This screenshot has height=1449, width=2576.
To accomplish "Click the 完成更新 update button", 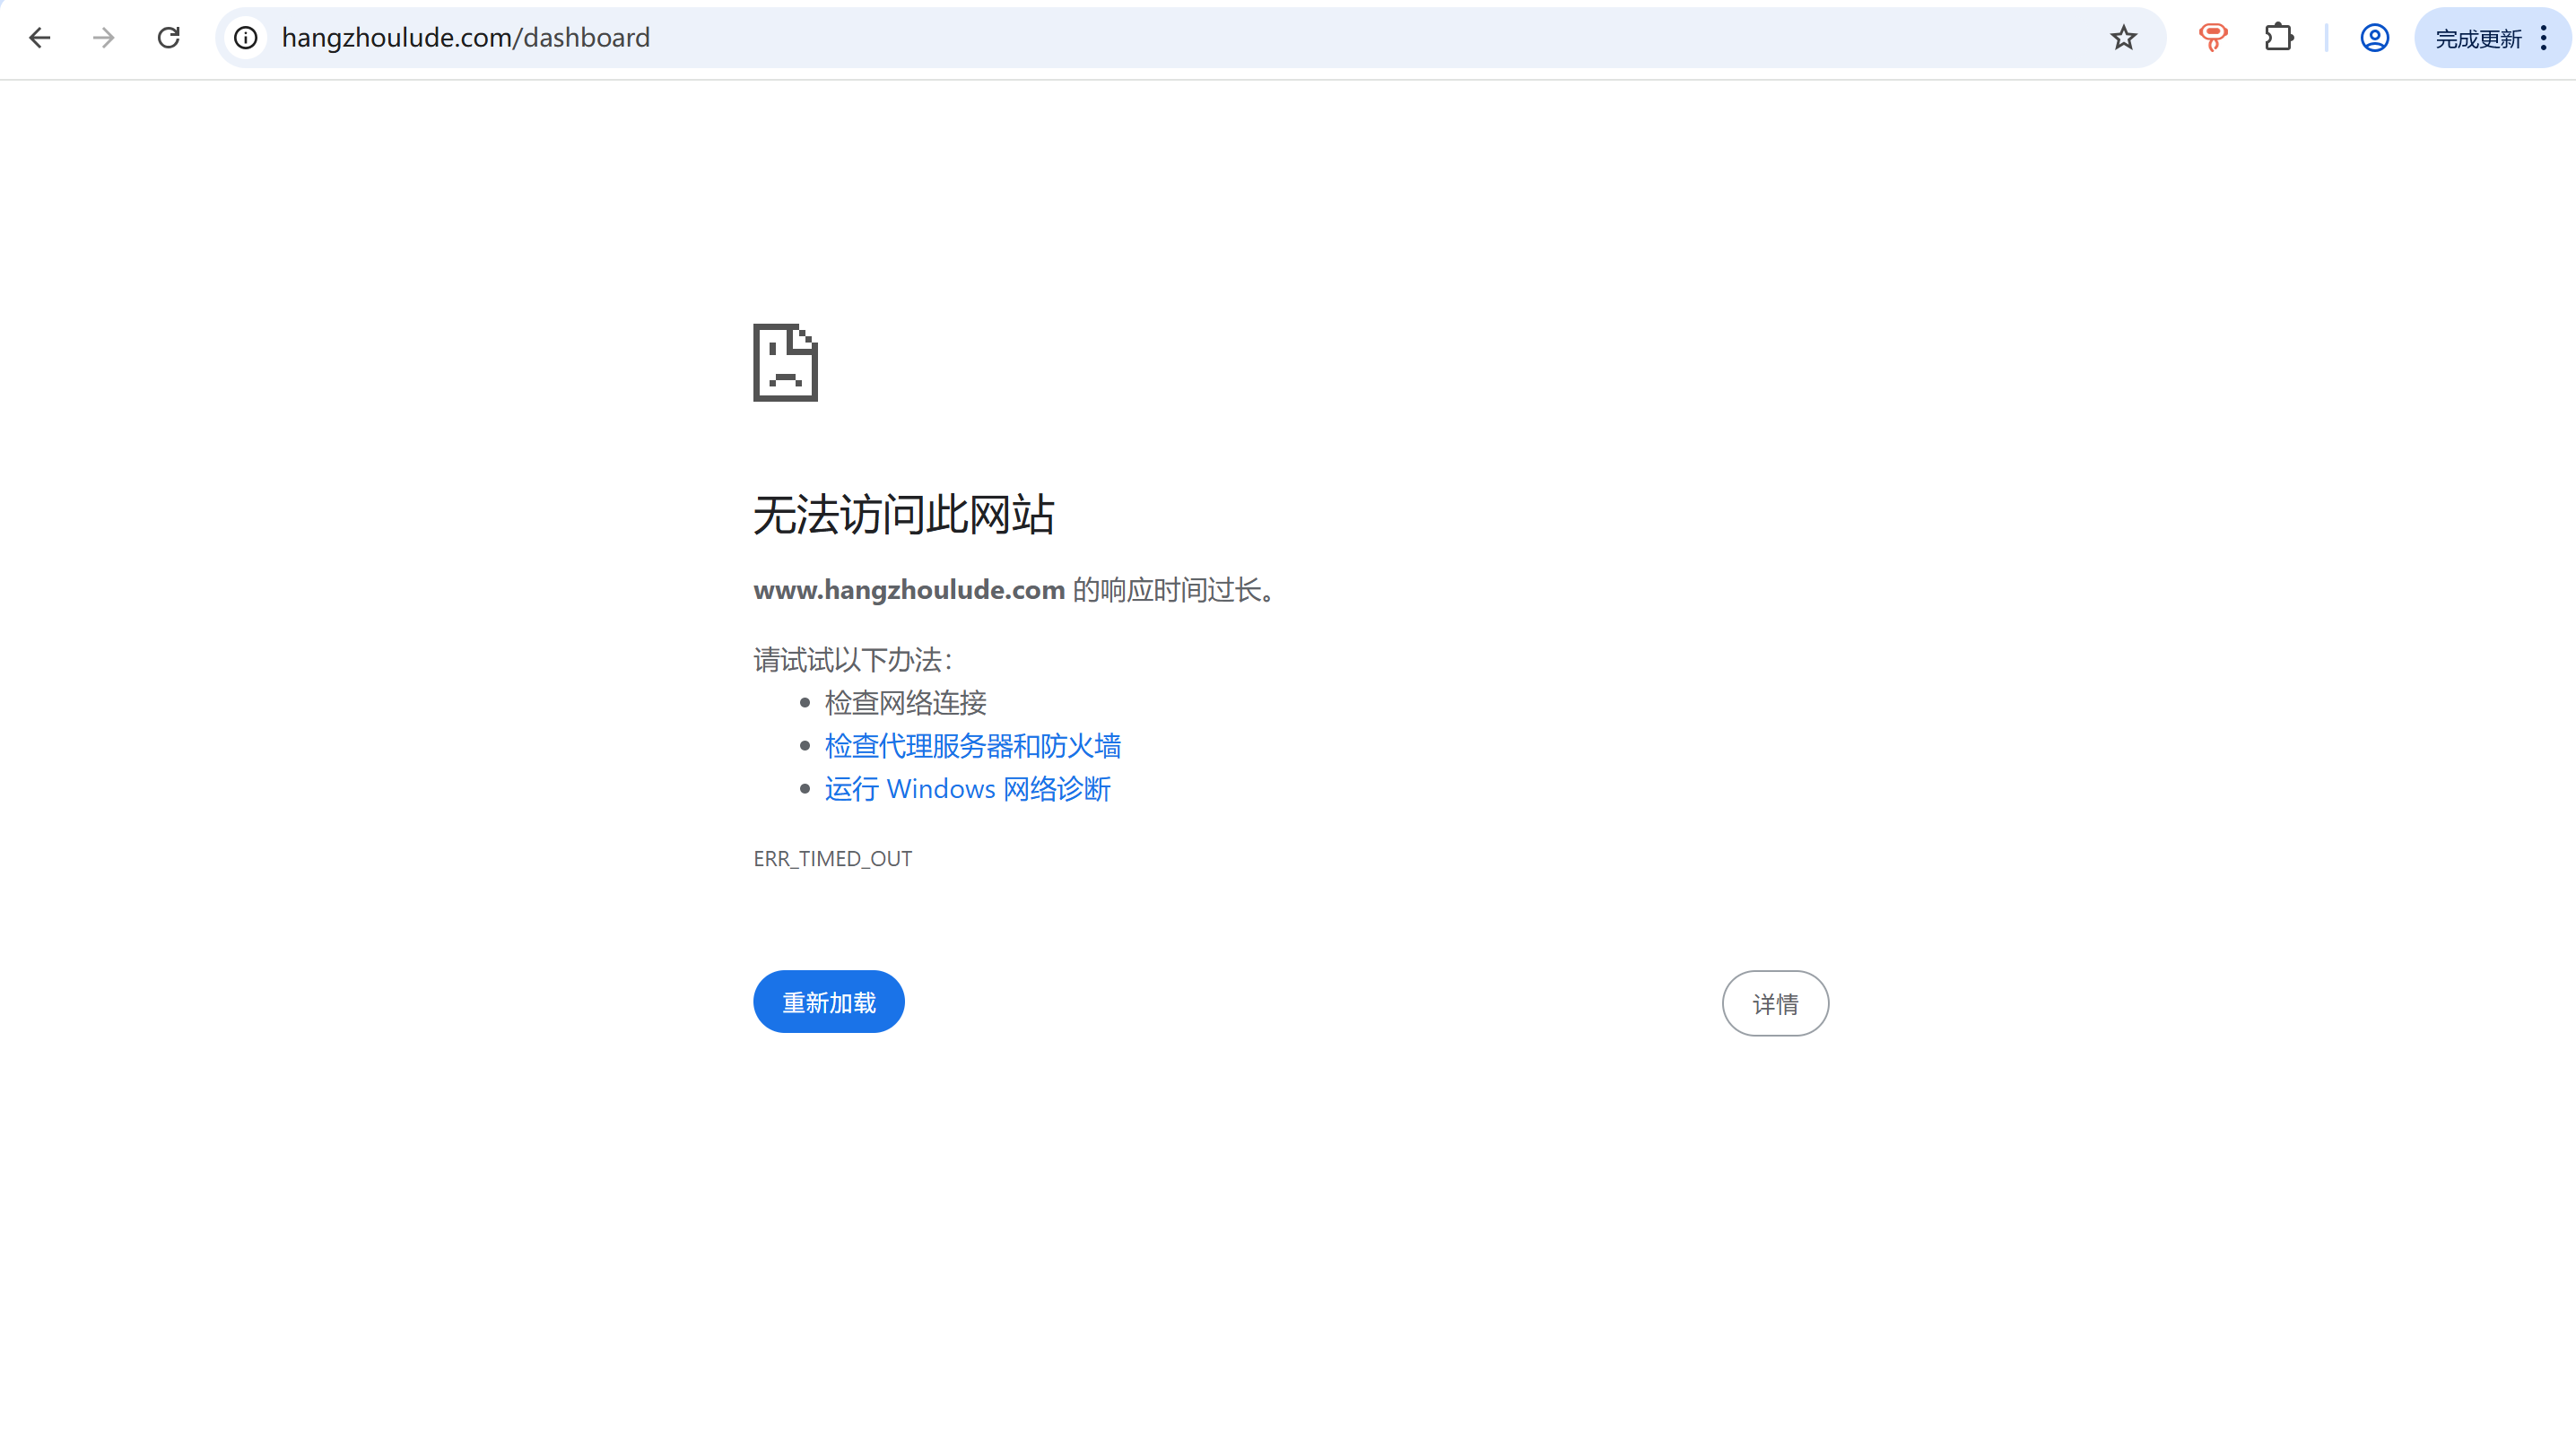I will click(x=2478, y=39).
